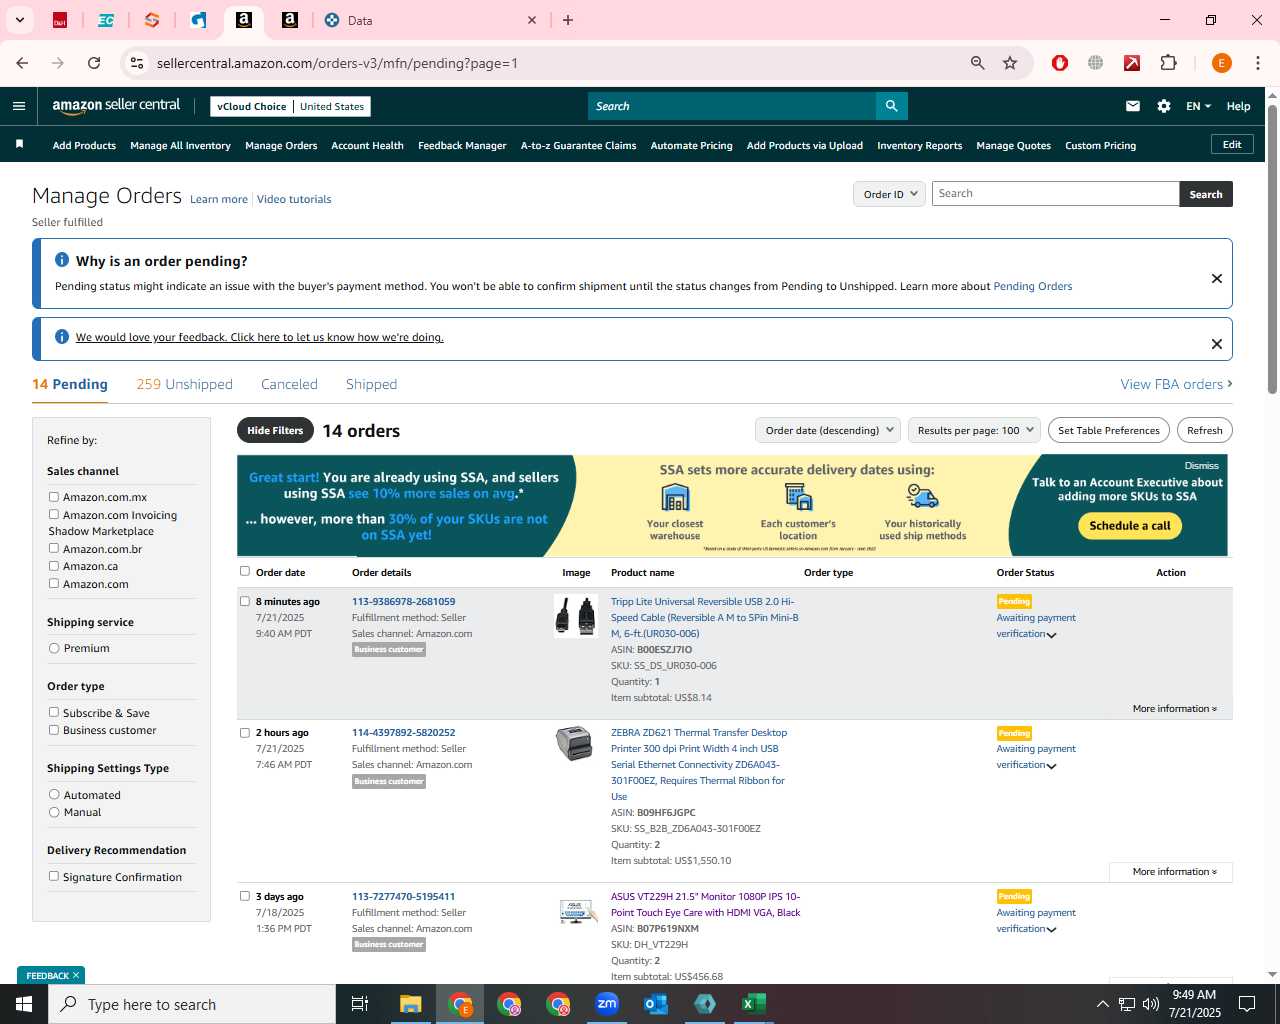Viewport: 1280px width, 1024px height.
Task: Expand More information on the Tripp Lite order
Action: pos(1175,708)
